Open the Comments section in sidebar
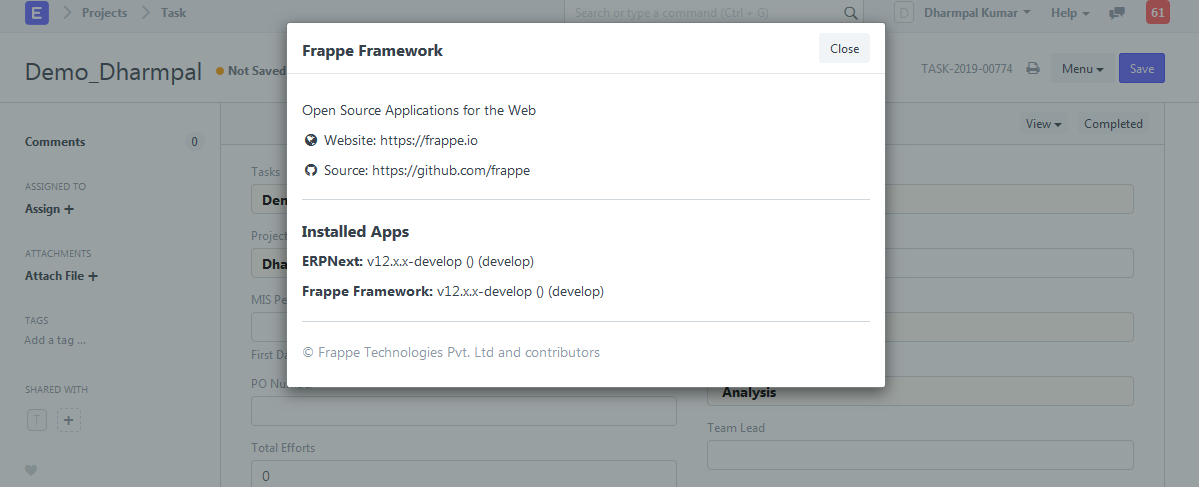 (x=55, y=141)
